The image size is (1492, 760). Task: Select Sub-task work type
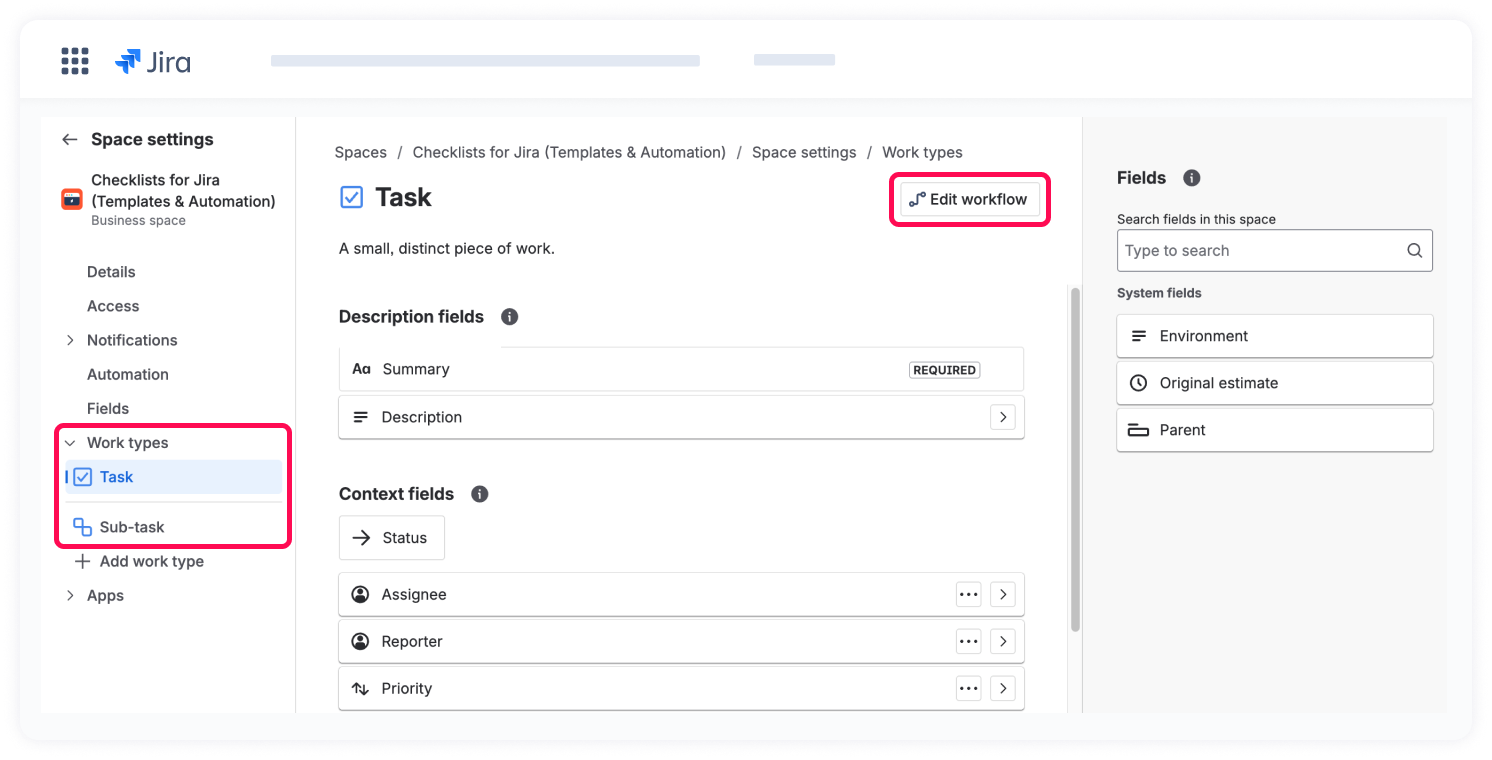[131, 527]
